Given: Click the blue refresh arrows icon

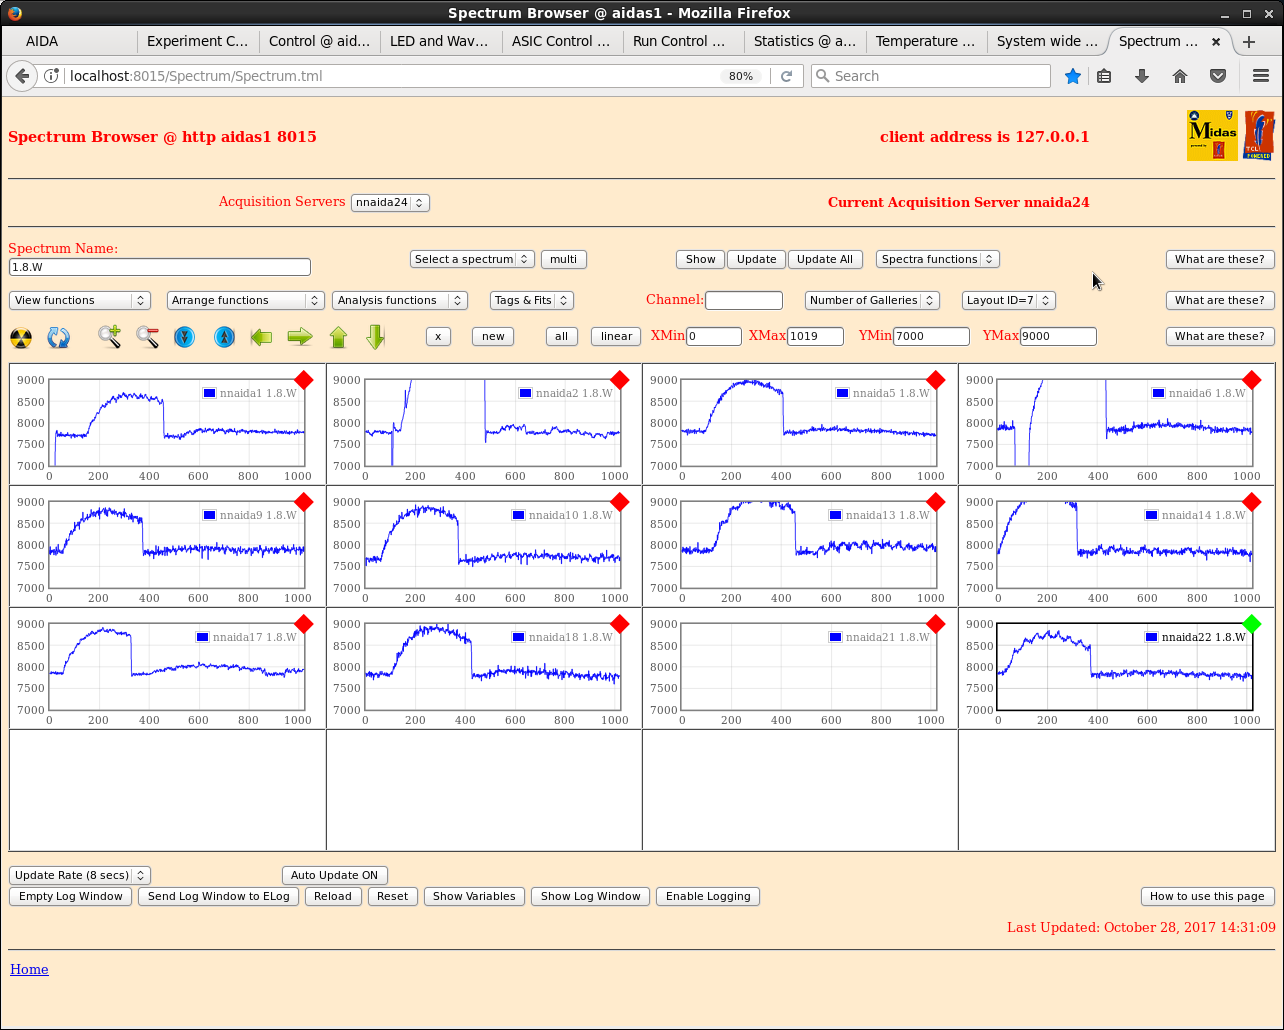Looking at the screenshot, I should pos(59,337).
